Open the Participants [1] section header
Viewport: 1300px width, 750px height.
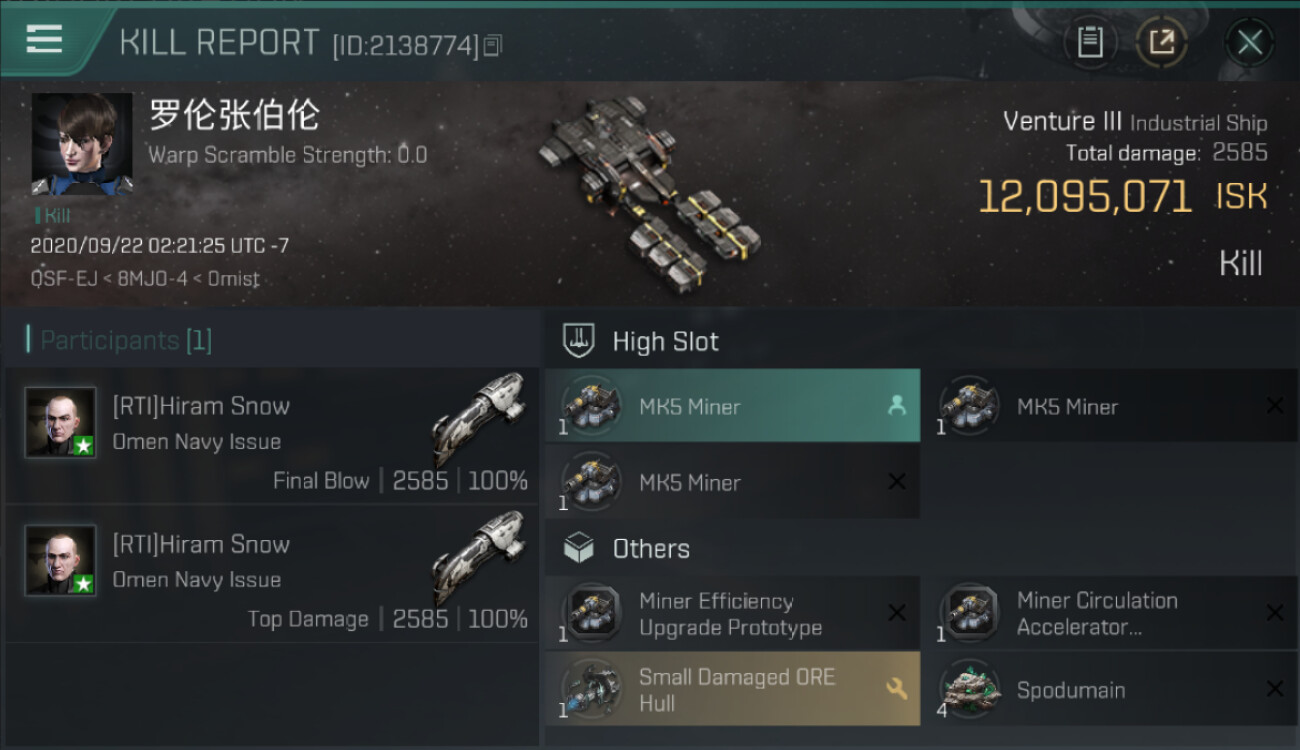tap(126, 340)
